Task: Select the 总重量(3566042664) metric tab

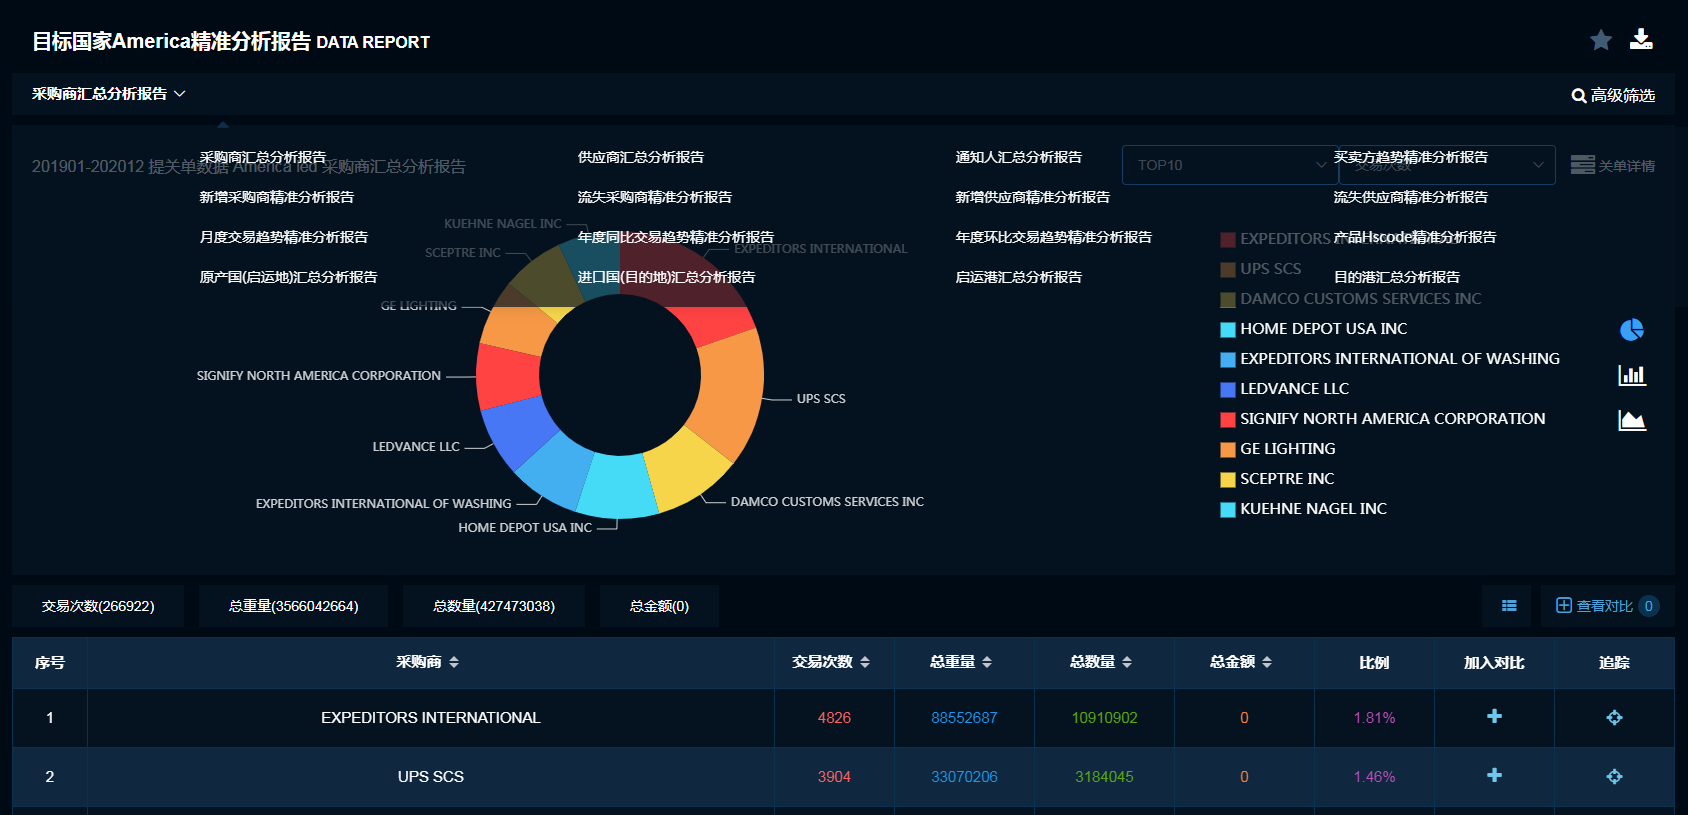Action: click(293, 606)
